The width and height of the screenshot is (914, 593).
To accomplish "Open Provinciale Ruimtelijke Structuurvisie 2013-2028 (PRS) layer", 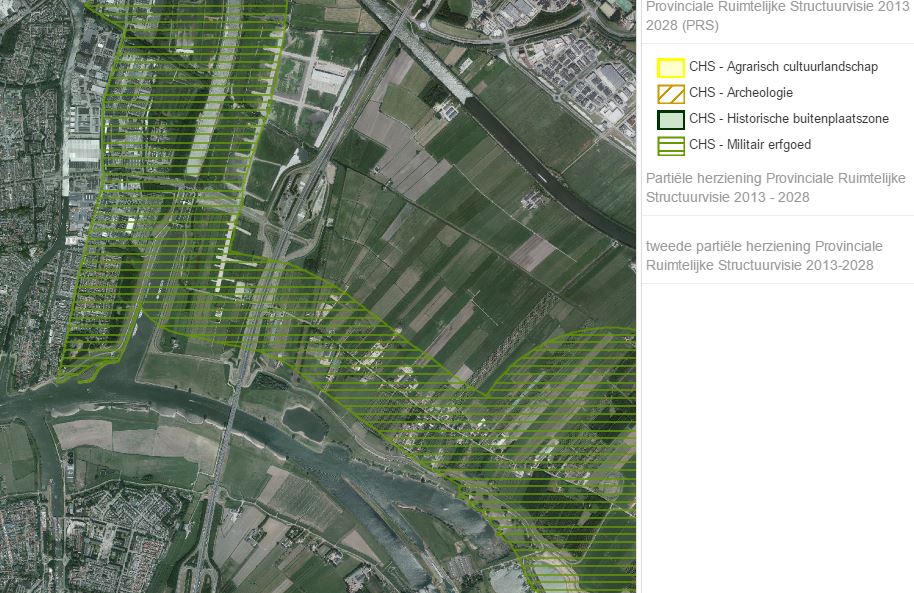I will pyautogui.click(x=777, y=15).
